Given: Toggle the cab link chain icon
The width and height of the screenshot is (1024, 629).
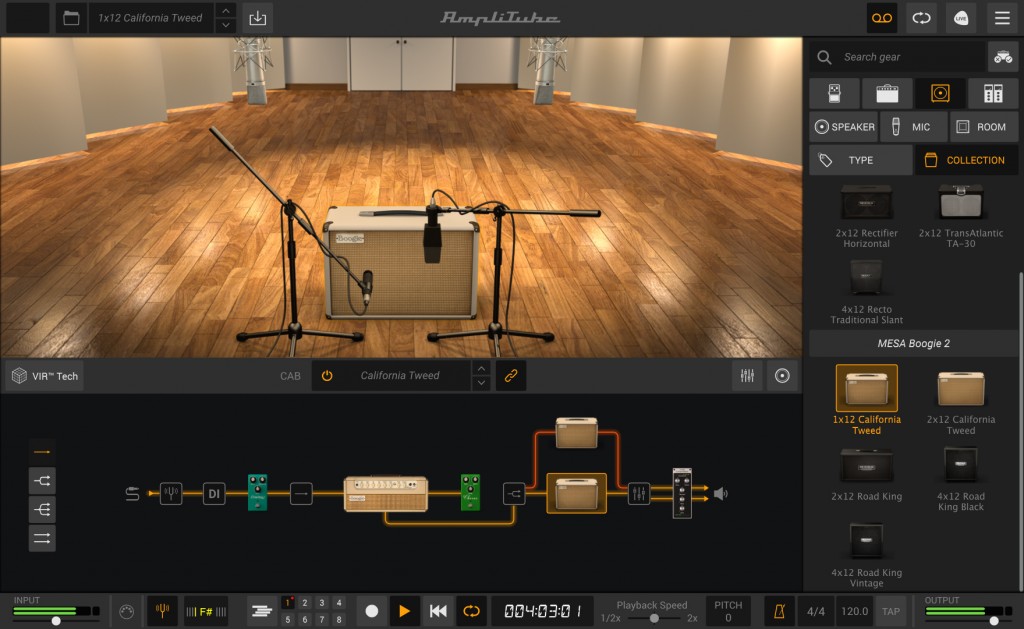Looking at the screenshot, I should tap(511, 376).
